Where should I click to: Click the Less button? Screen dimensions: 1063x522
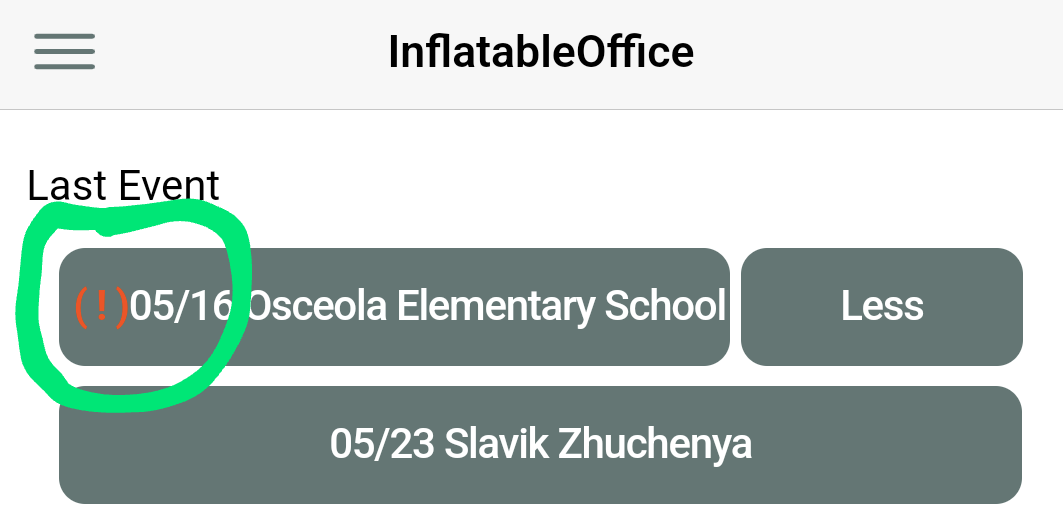point(881,307)
